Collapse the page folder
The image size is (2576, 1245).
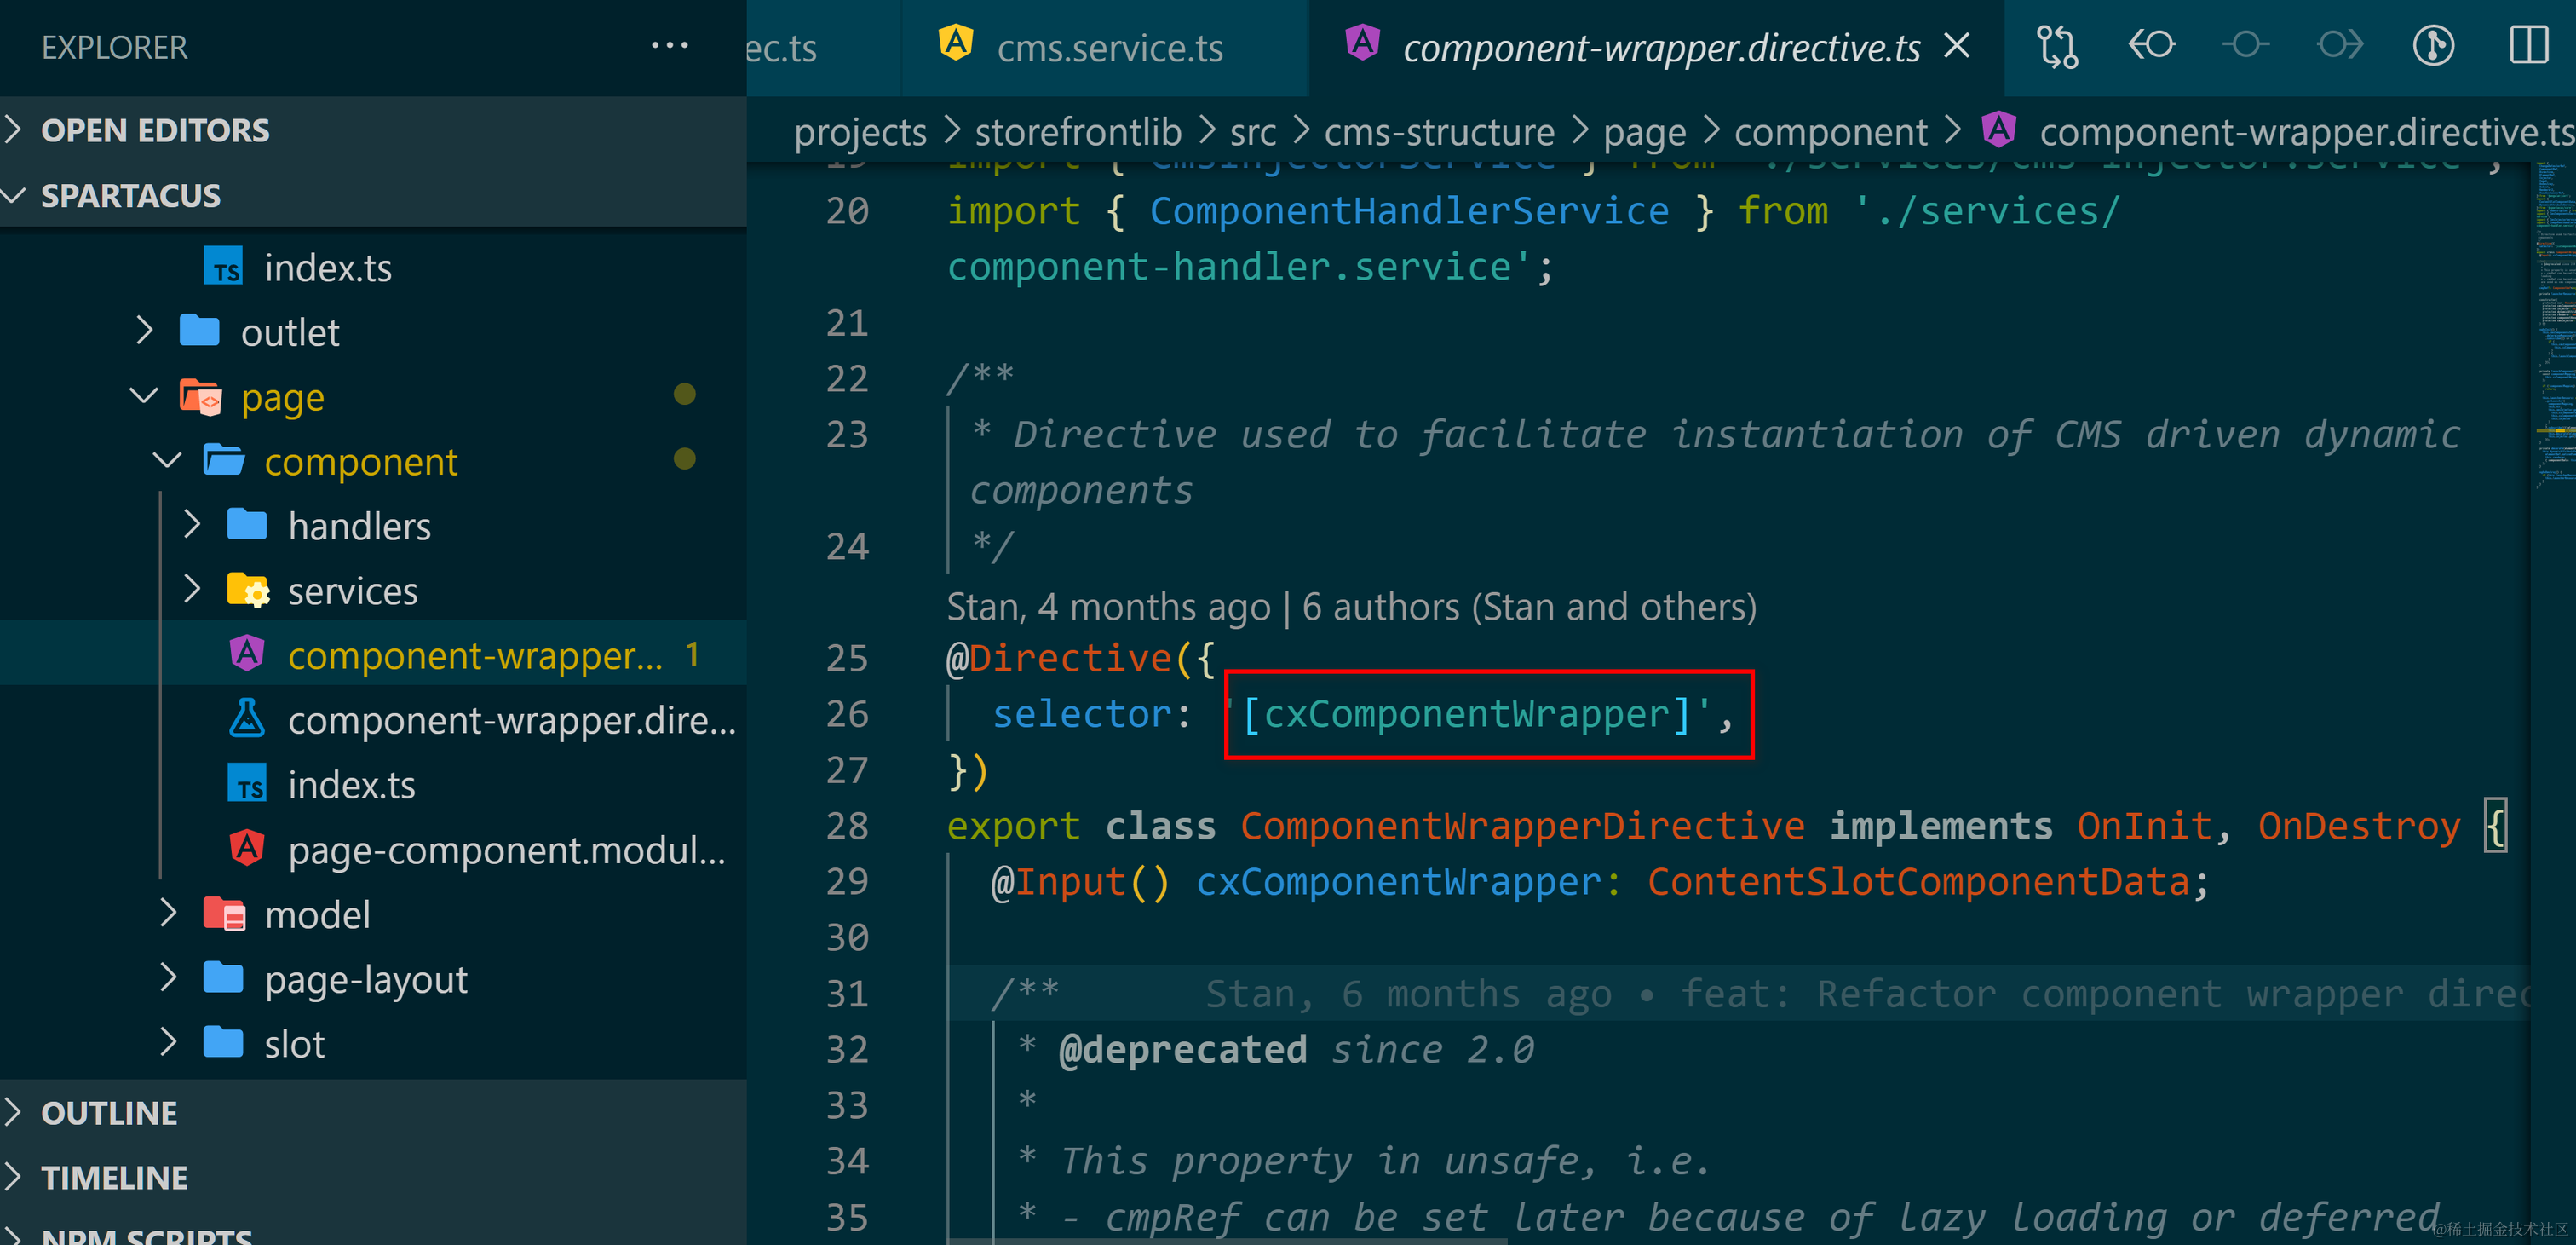282,397
